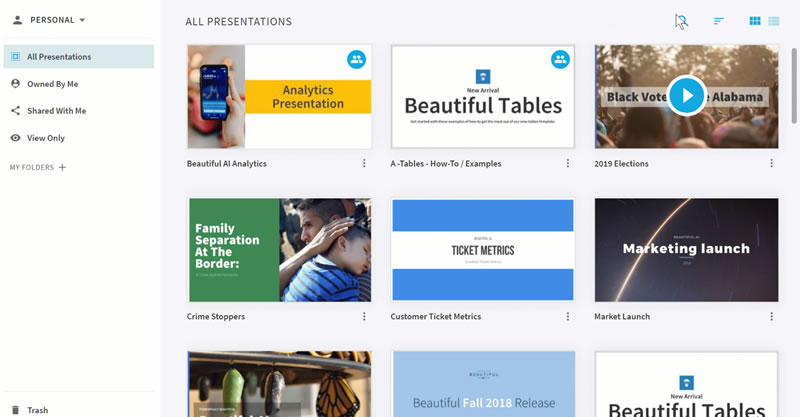Switch to list view
Screen dimensions: 800x417
click(x=774, y=21)
